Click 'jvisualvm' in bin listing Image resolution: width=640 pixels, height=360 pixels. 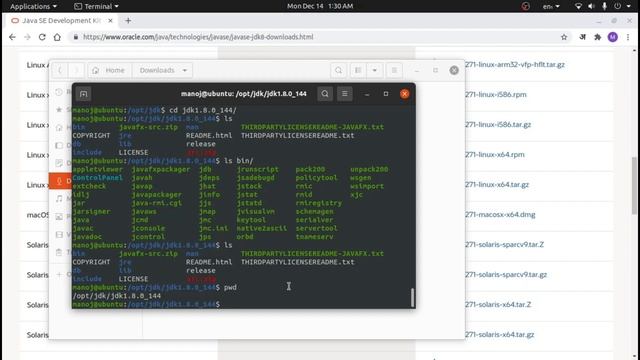(x=256, y=211)
